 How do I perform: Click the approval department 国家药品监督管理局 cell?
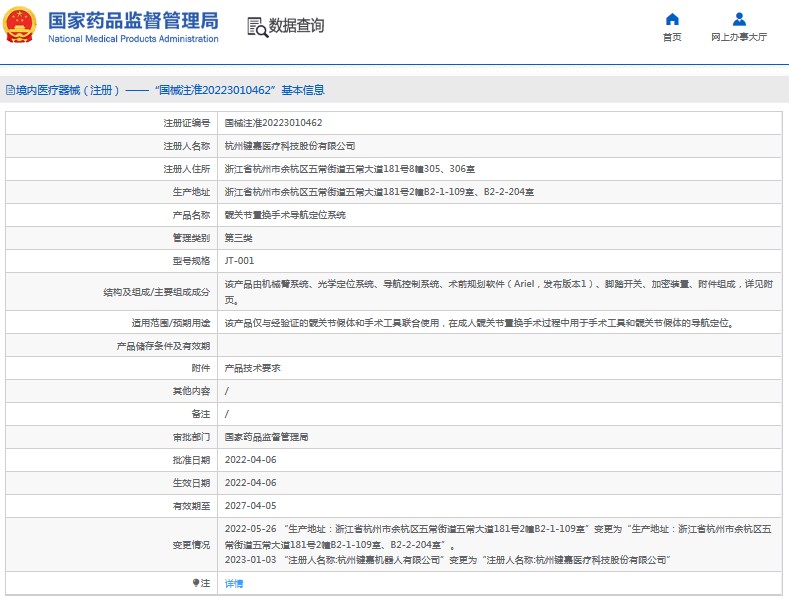tap(266, 437)
